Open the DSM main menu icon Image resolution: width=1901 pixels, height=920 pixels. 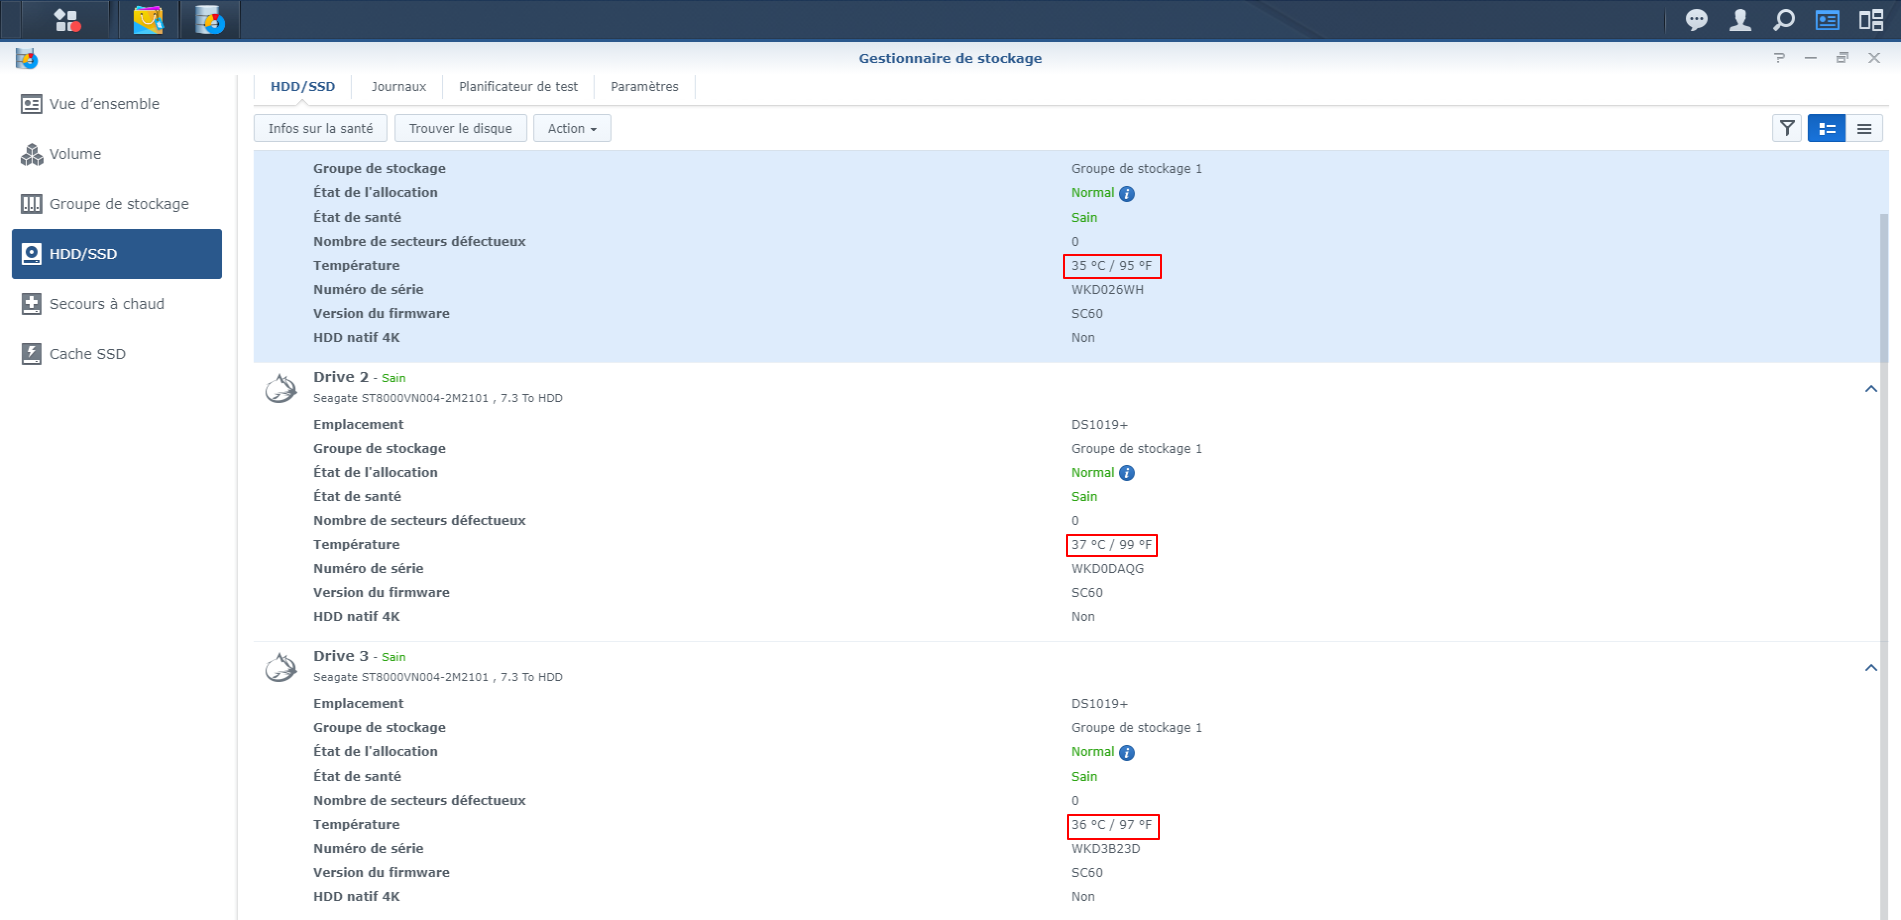[x=66, y=20]
